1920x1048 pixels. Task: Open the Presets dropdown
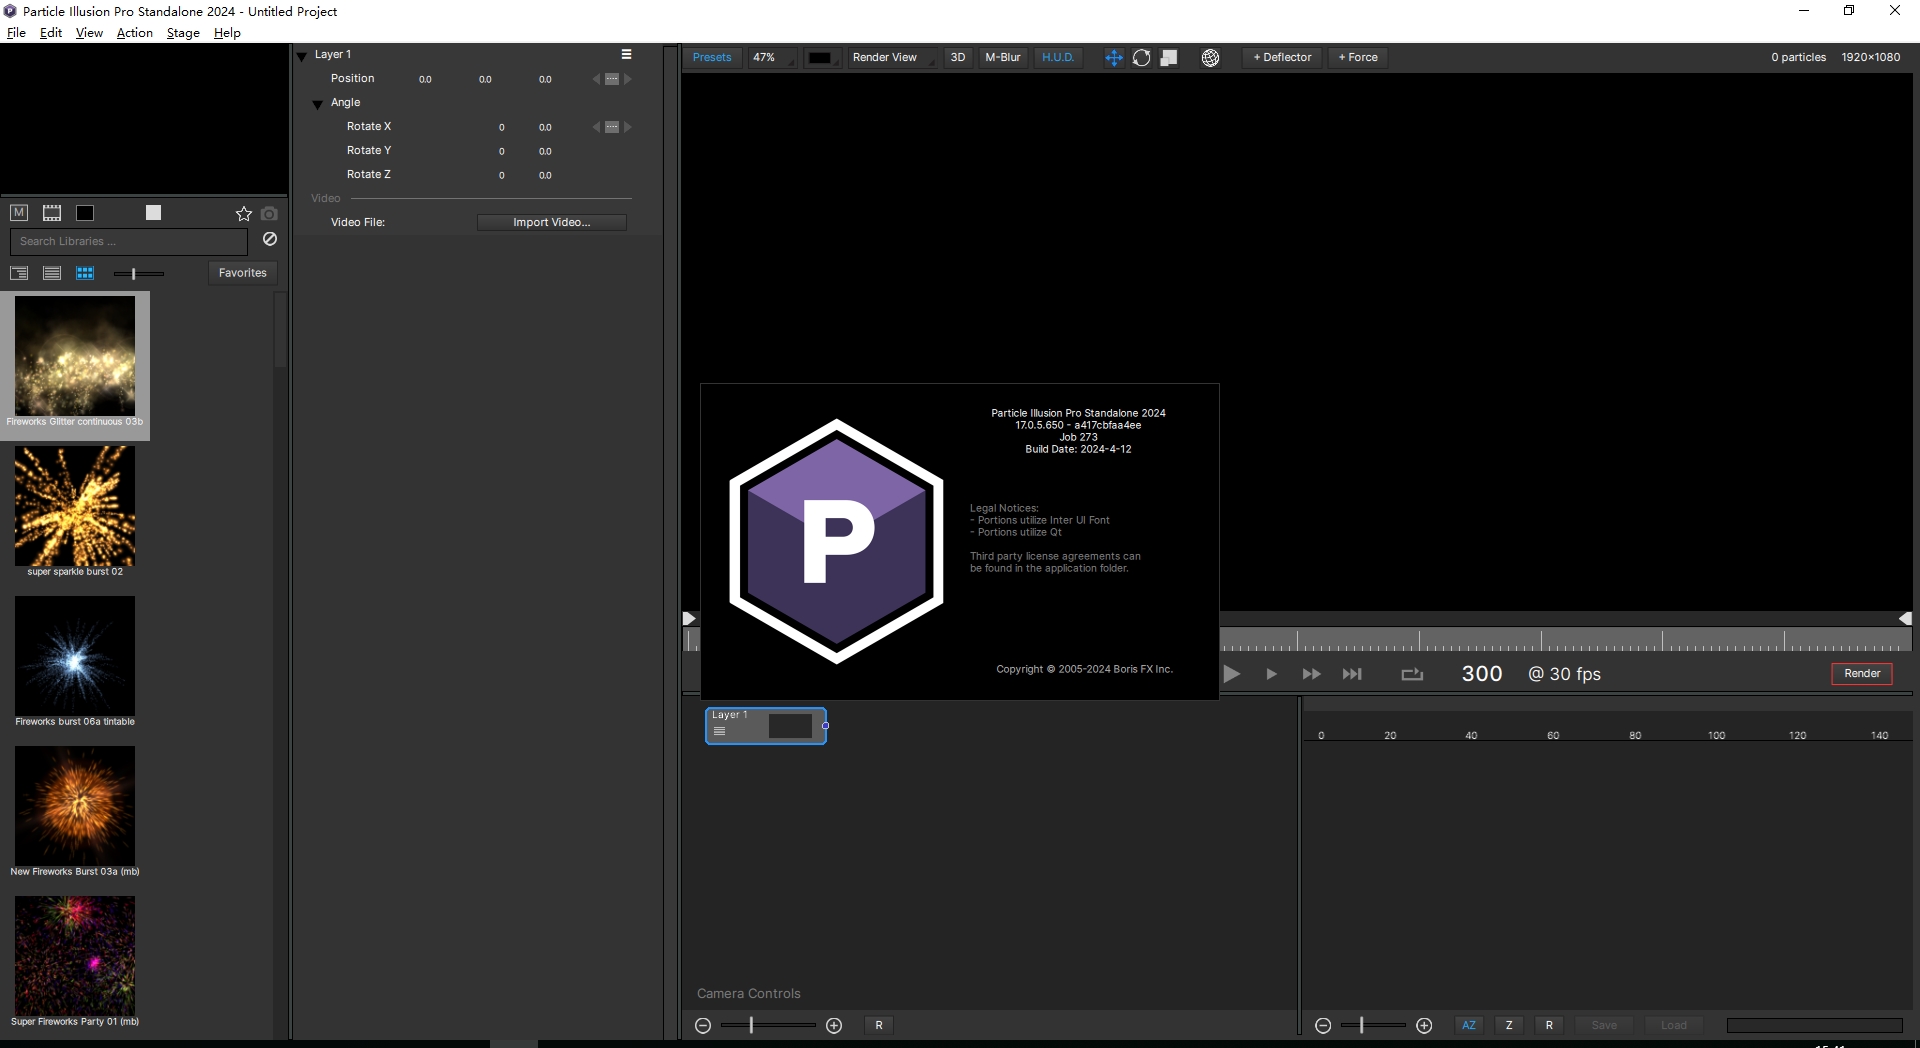pos(712,57)
